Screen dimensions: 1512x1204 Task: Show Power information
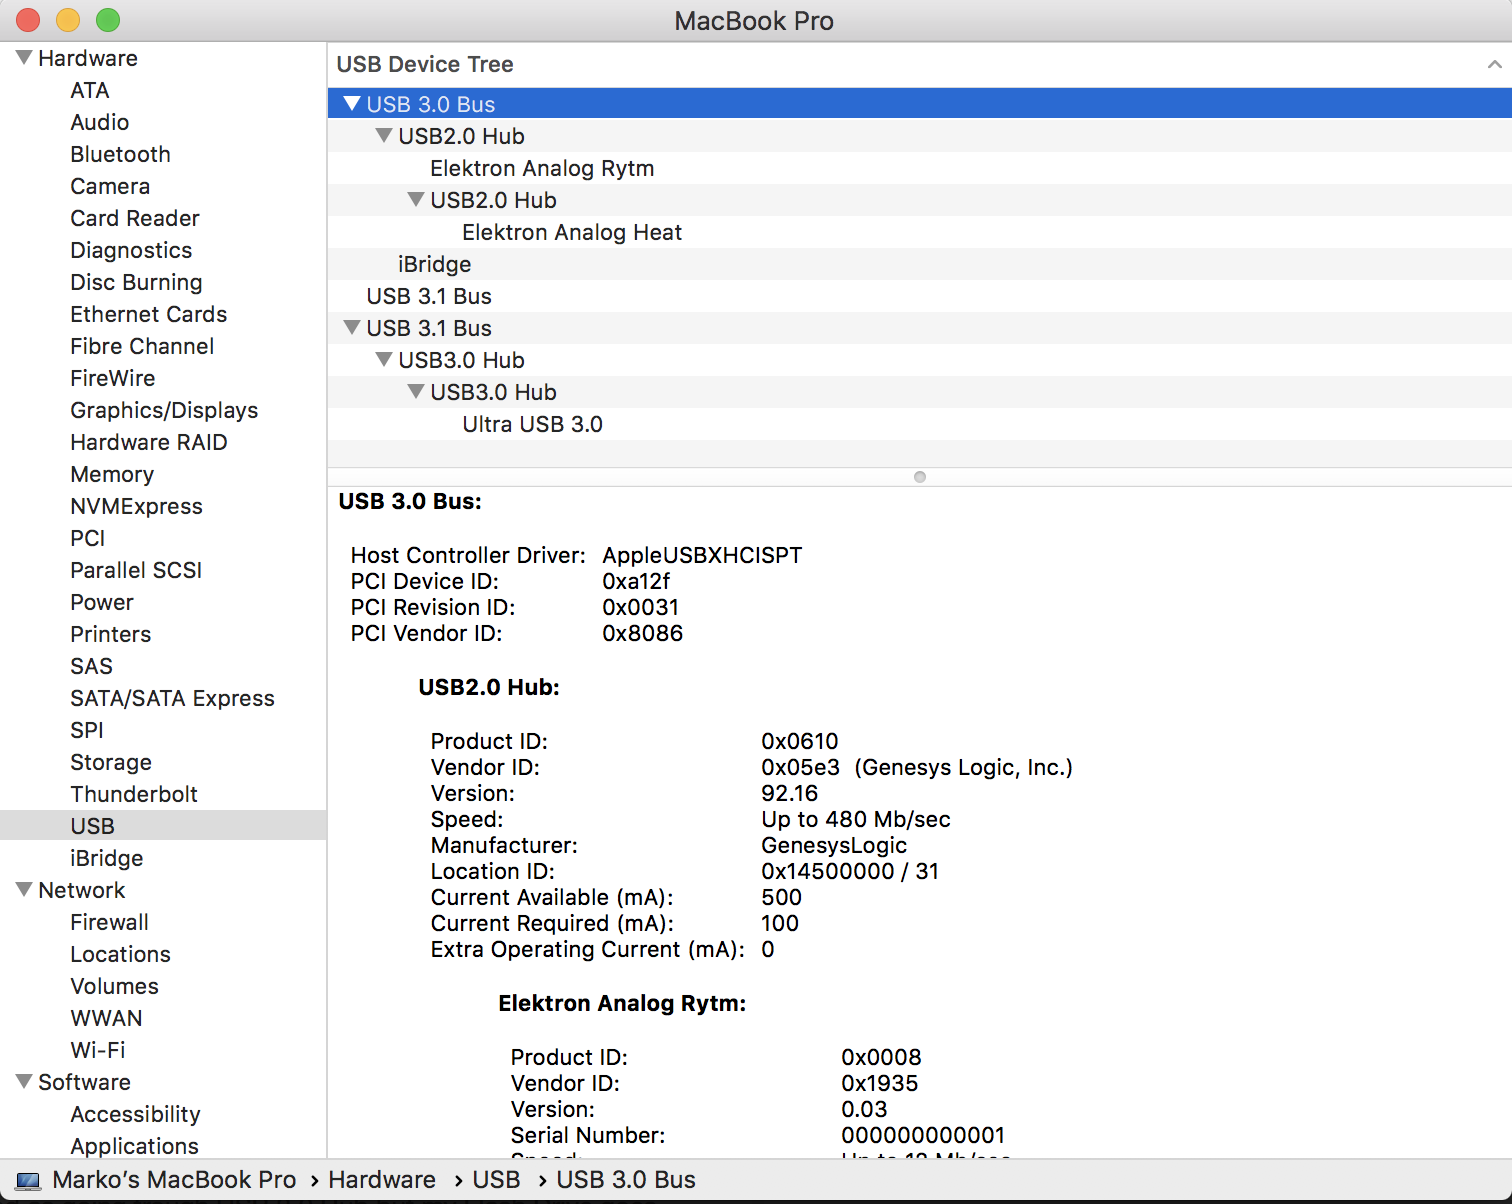click(102, 602)
